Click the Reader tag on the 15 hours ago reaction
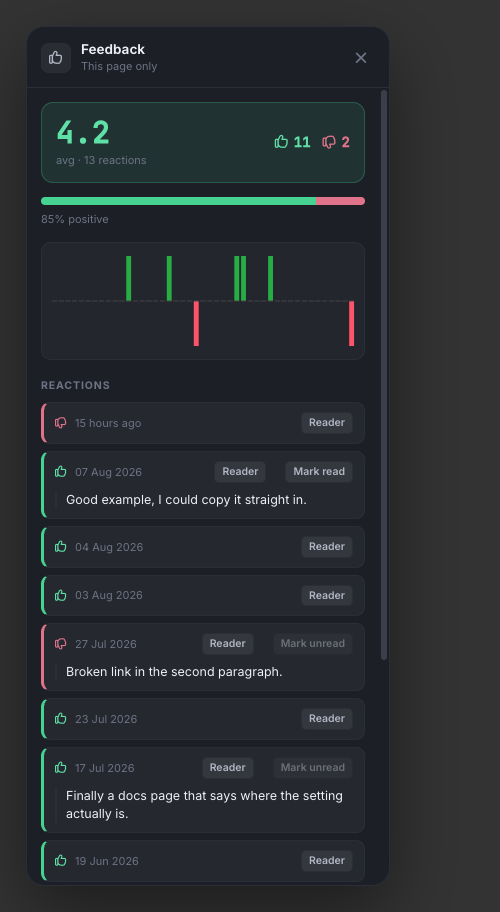The height and width of the screenshot is (912, 500). click(327, 423)
